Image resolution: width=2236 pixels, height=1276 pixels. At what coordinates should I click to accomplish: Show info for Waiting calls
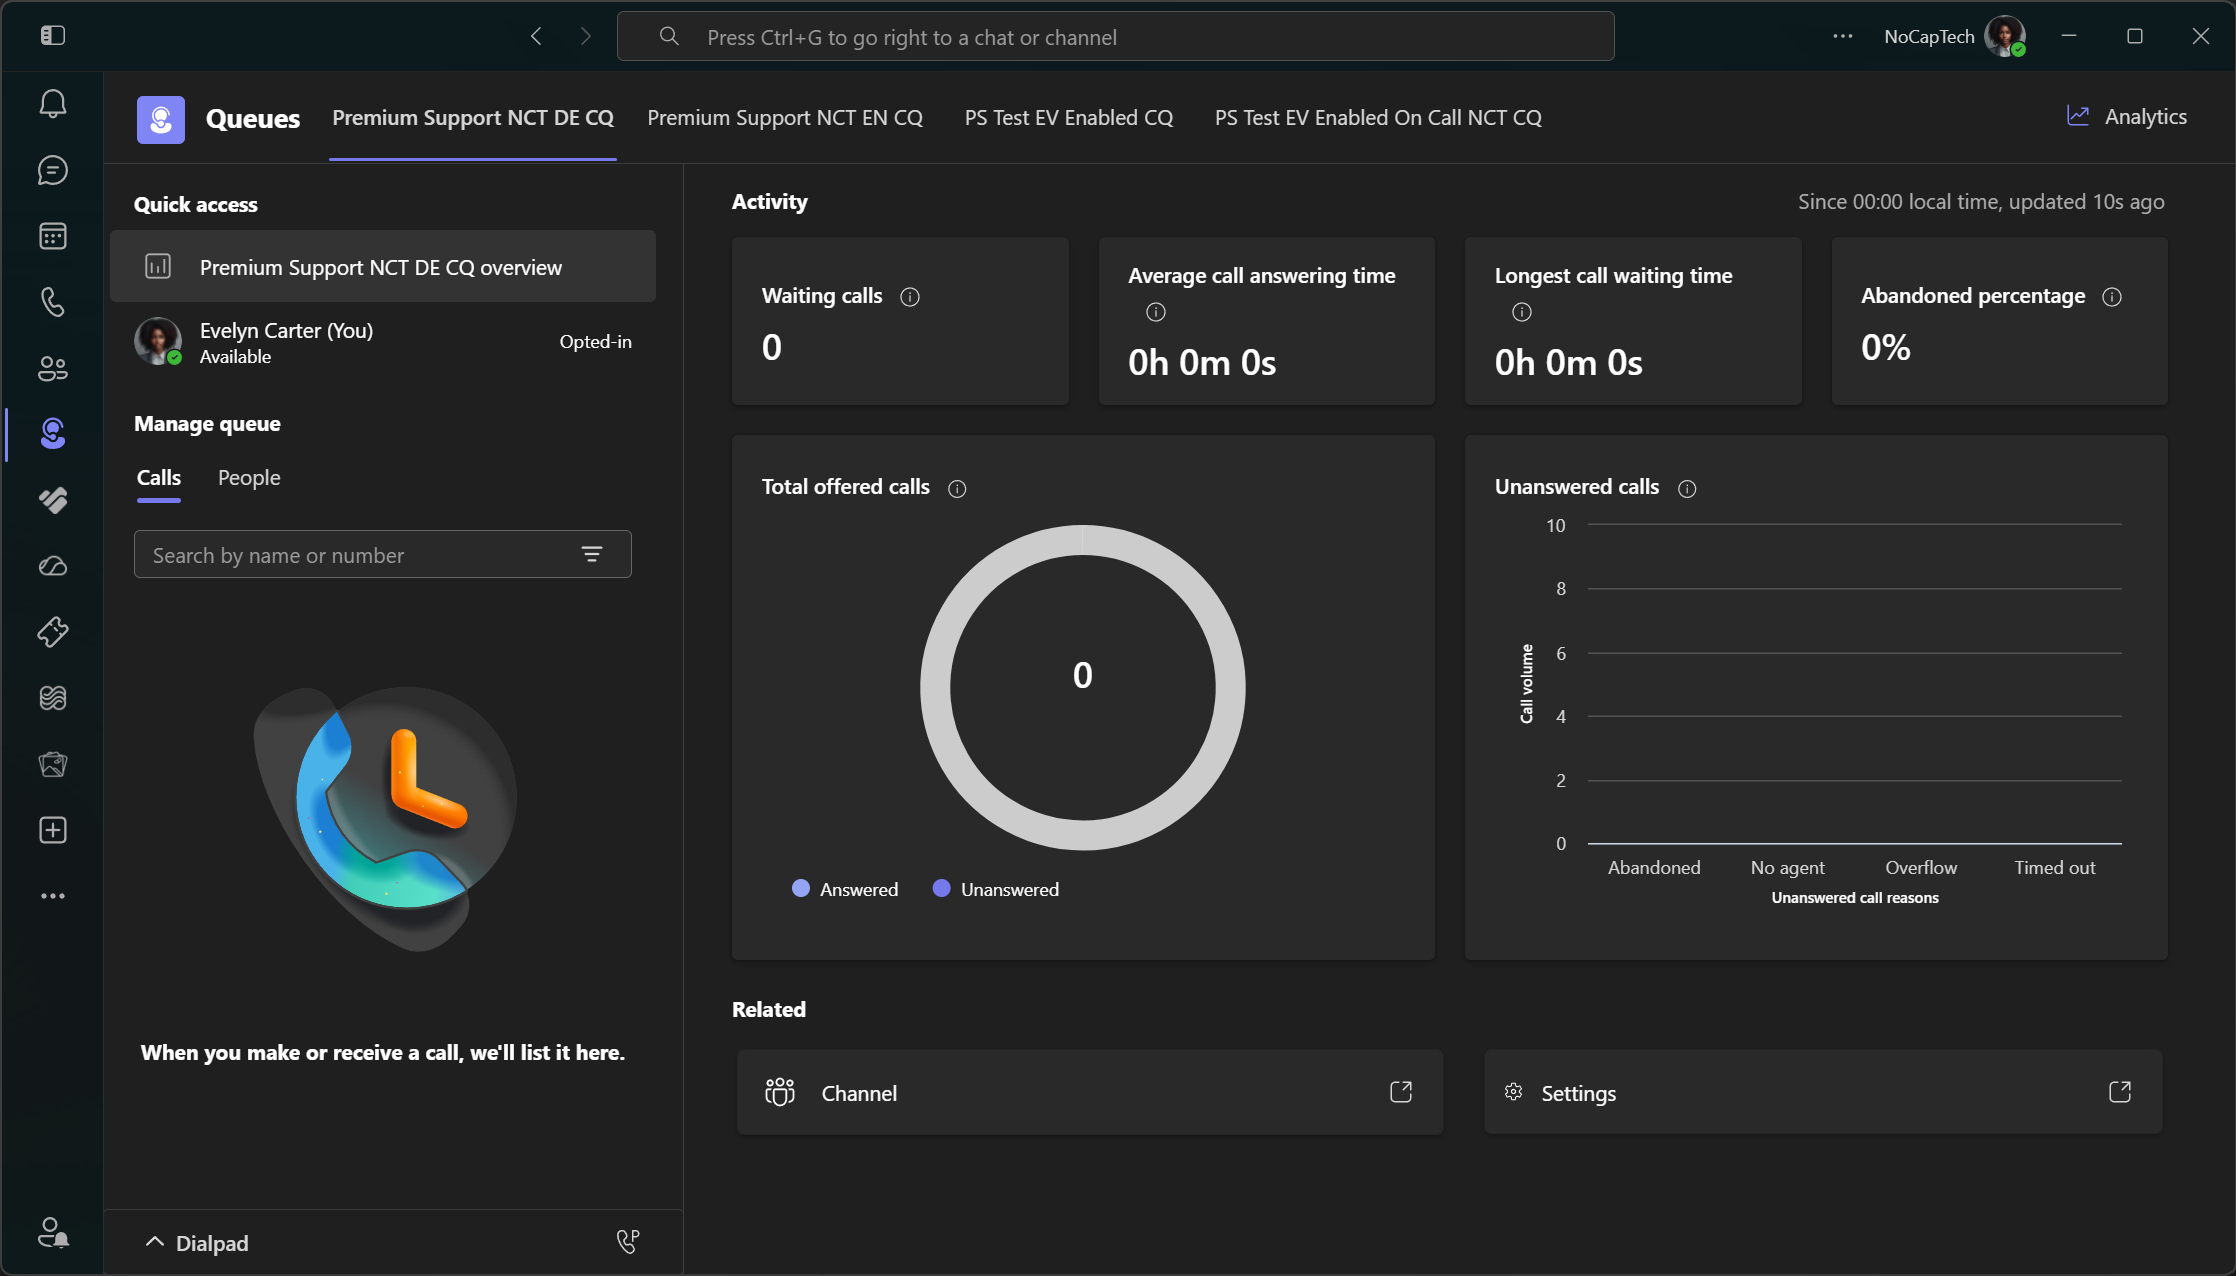(910, 297)
